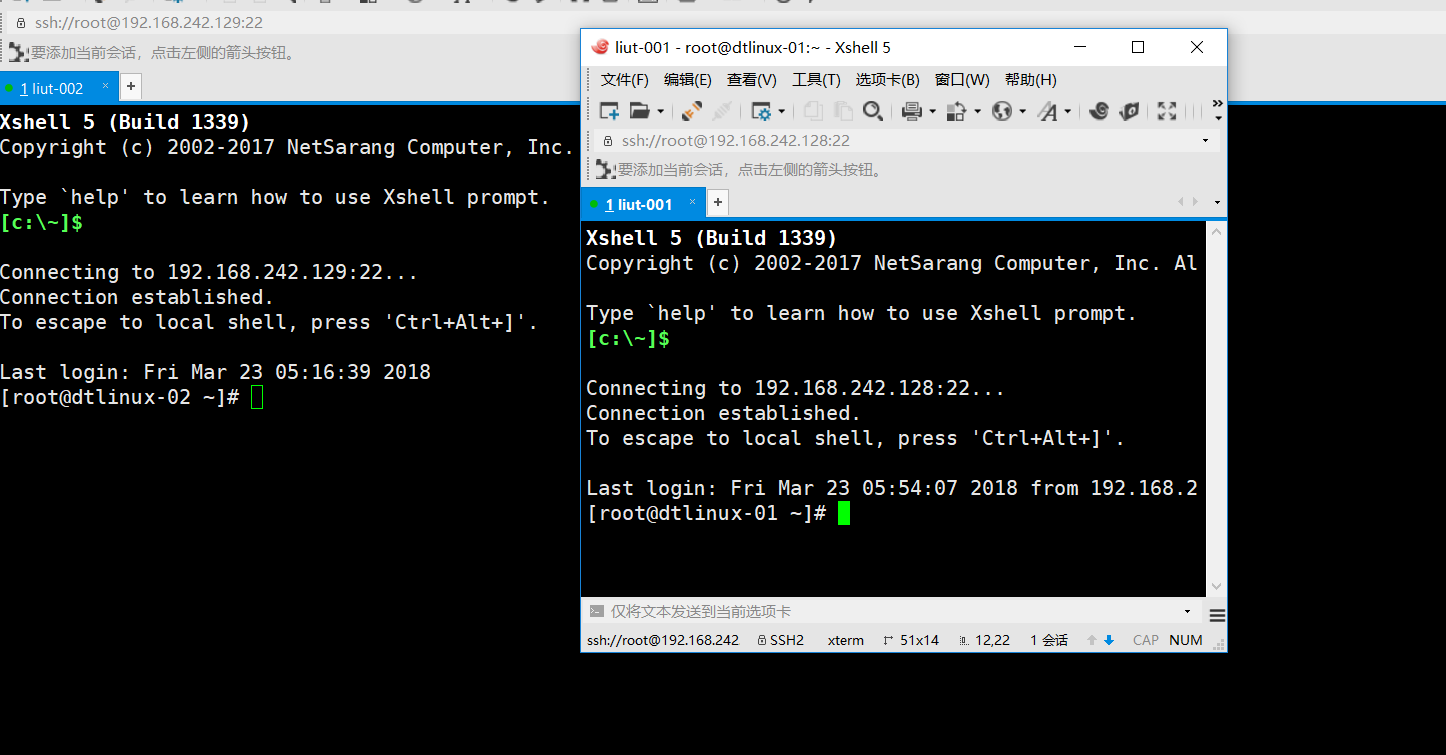Expand the color scheme dropdown arrow
Image resolution: width=1446 pixels, height=755 pixels.
977,112
